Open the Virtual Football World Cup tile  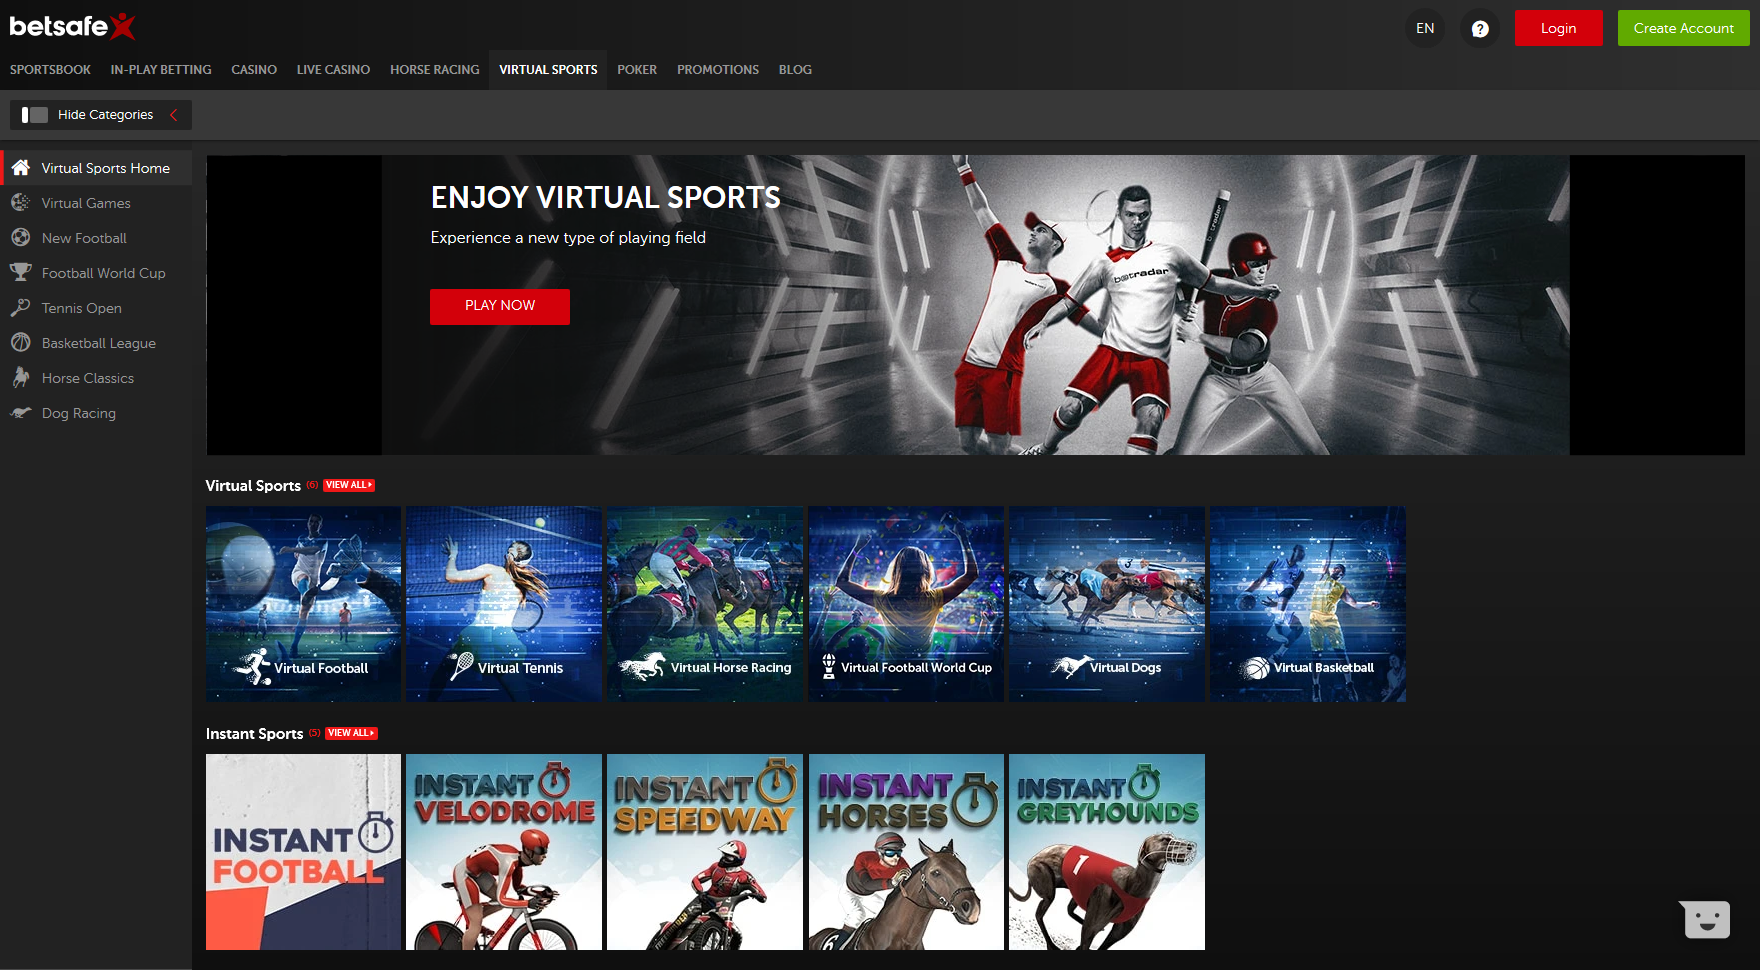pos(906,603)
